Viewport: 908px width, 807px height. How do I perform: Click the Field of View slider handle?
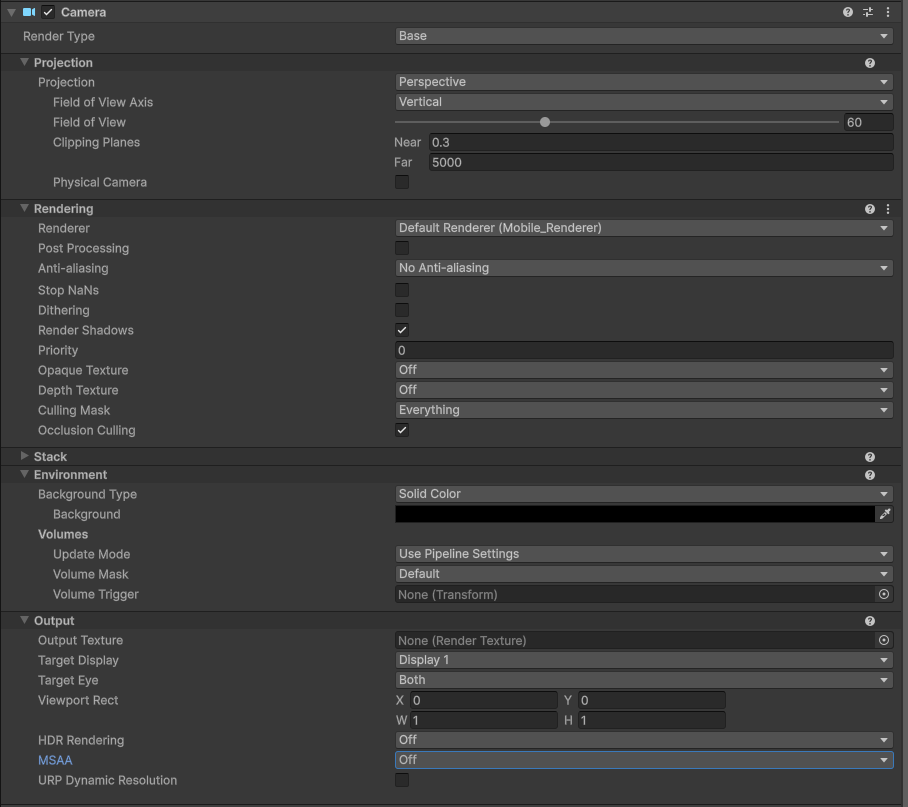[x=545, y=122]
